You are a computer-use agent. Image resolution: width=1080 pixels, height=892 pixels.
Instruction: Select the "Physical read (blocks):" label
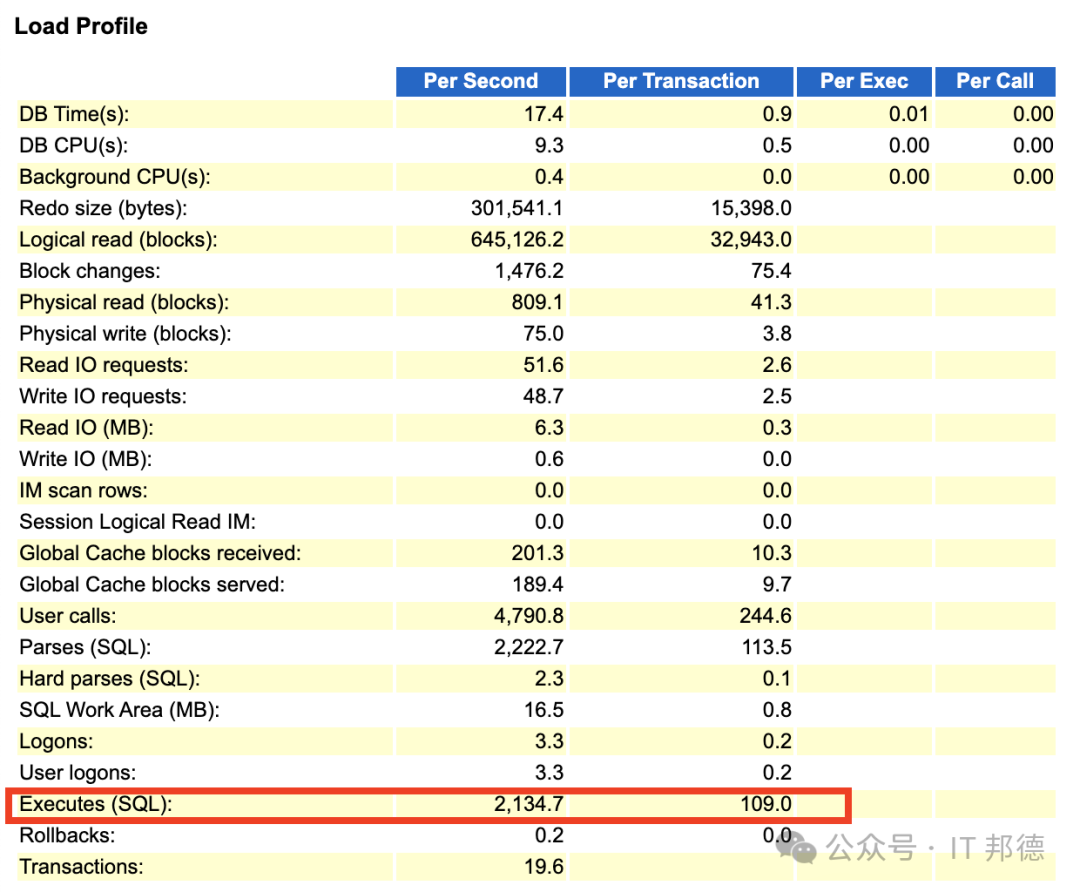[x=124, y=302]
